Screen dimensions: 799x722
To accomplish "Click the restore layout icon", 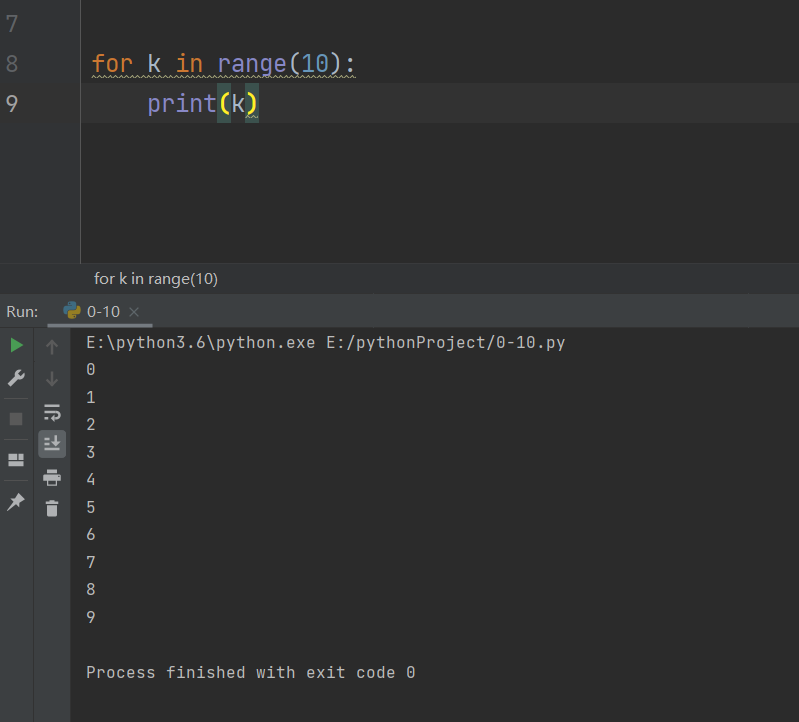I will 16,460.
